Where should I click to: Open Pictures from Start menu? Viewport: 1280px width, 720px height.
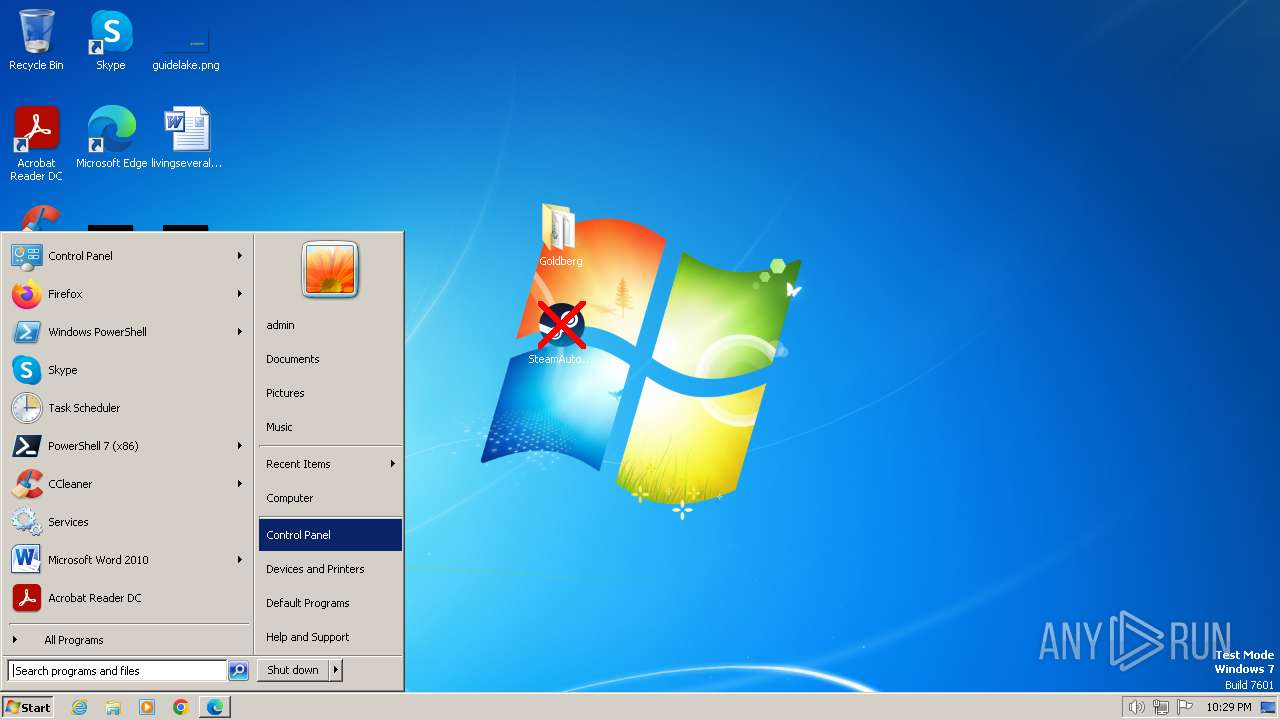tap(330, 393)
